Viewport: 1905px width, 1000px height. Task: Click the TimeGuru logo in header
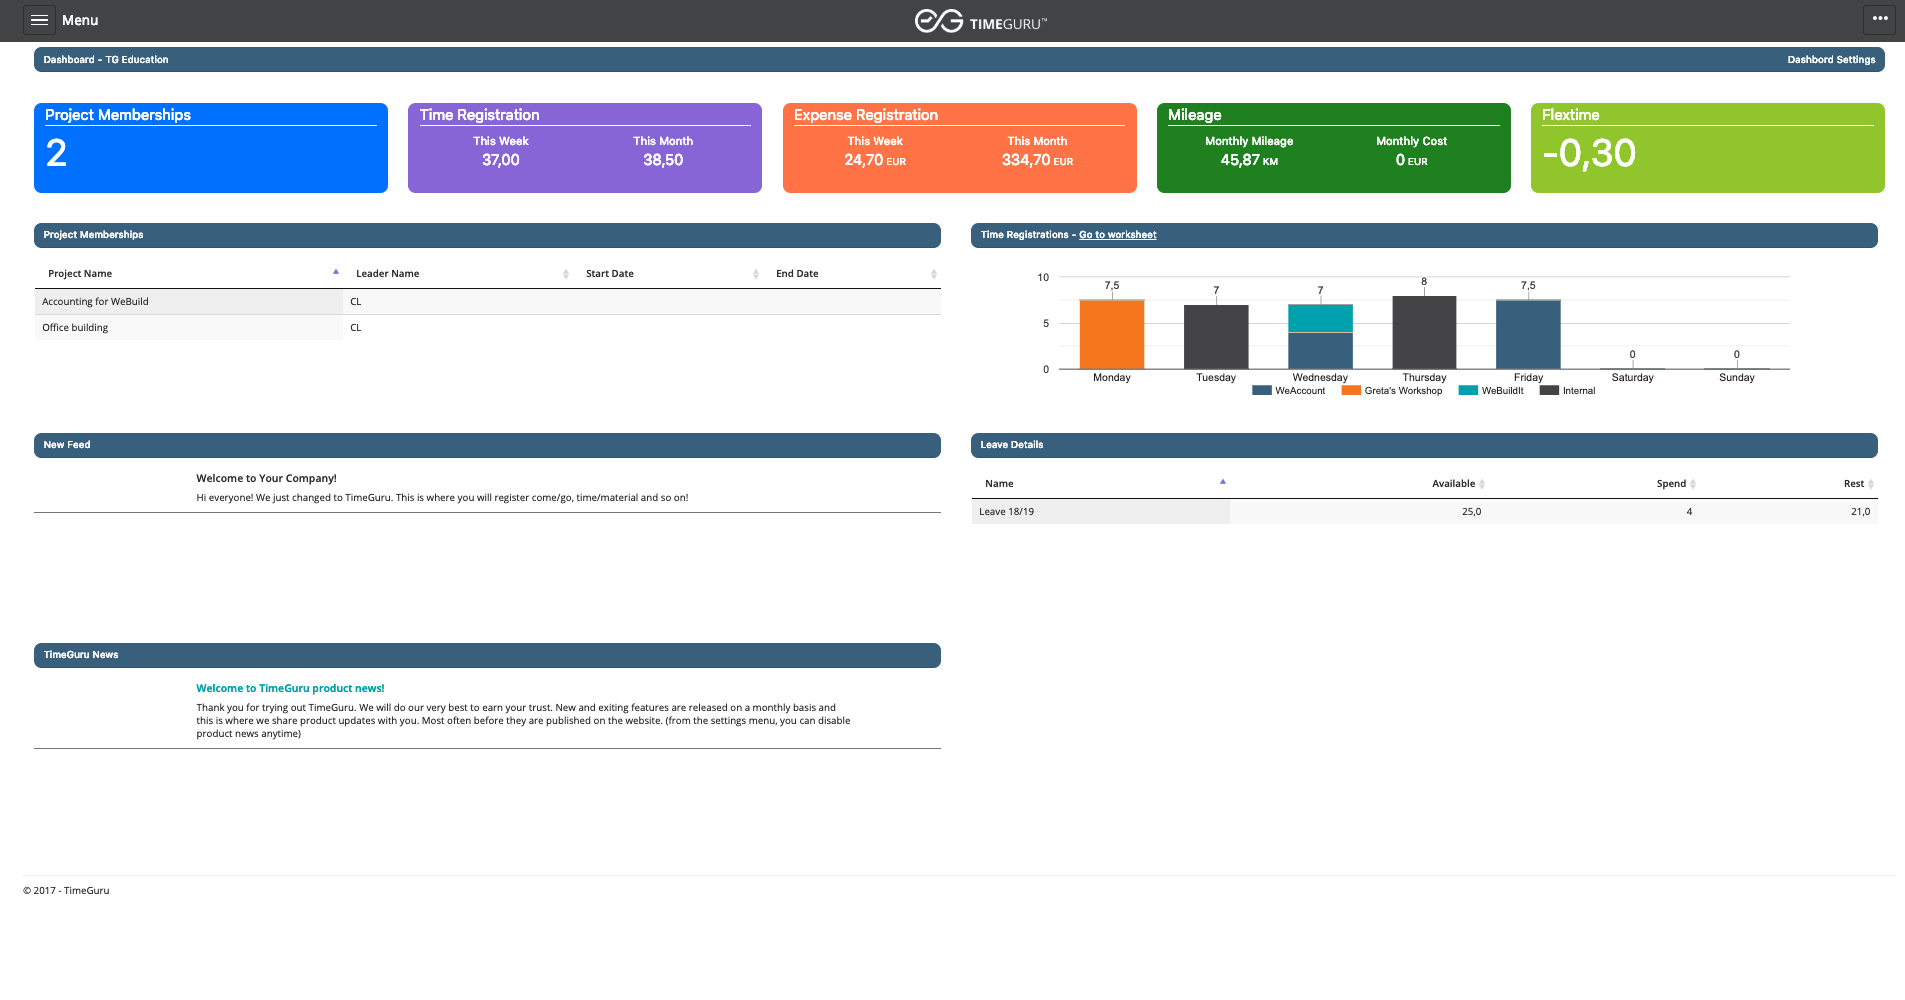point(980,21)
